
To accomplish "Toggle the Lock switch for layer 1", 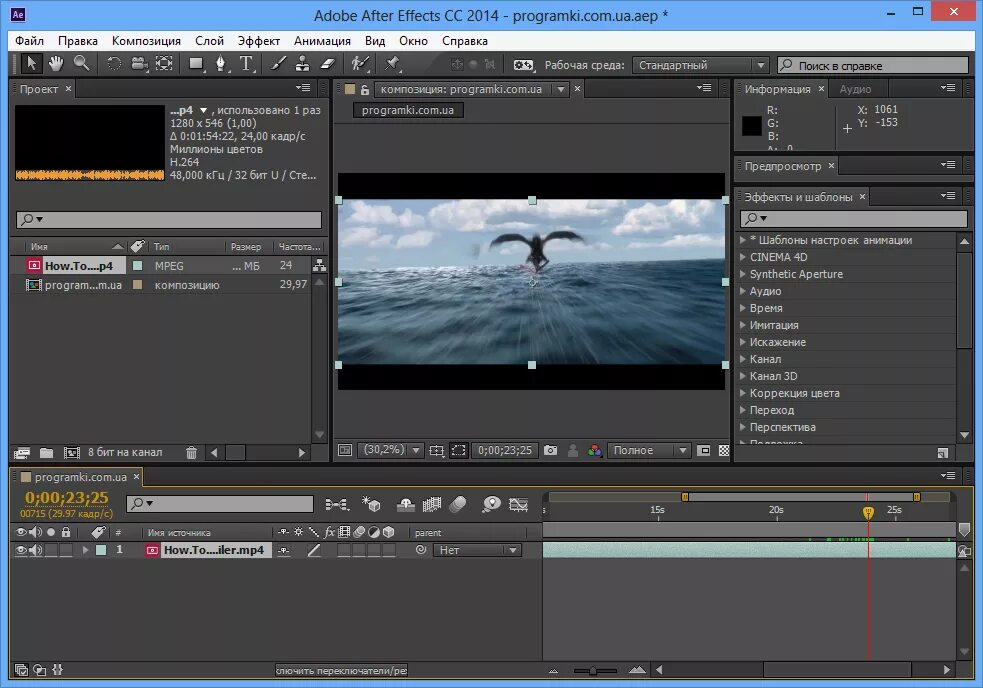I will click(x=66, y=550).
